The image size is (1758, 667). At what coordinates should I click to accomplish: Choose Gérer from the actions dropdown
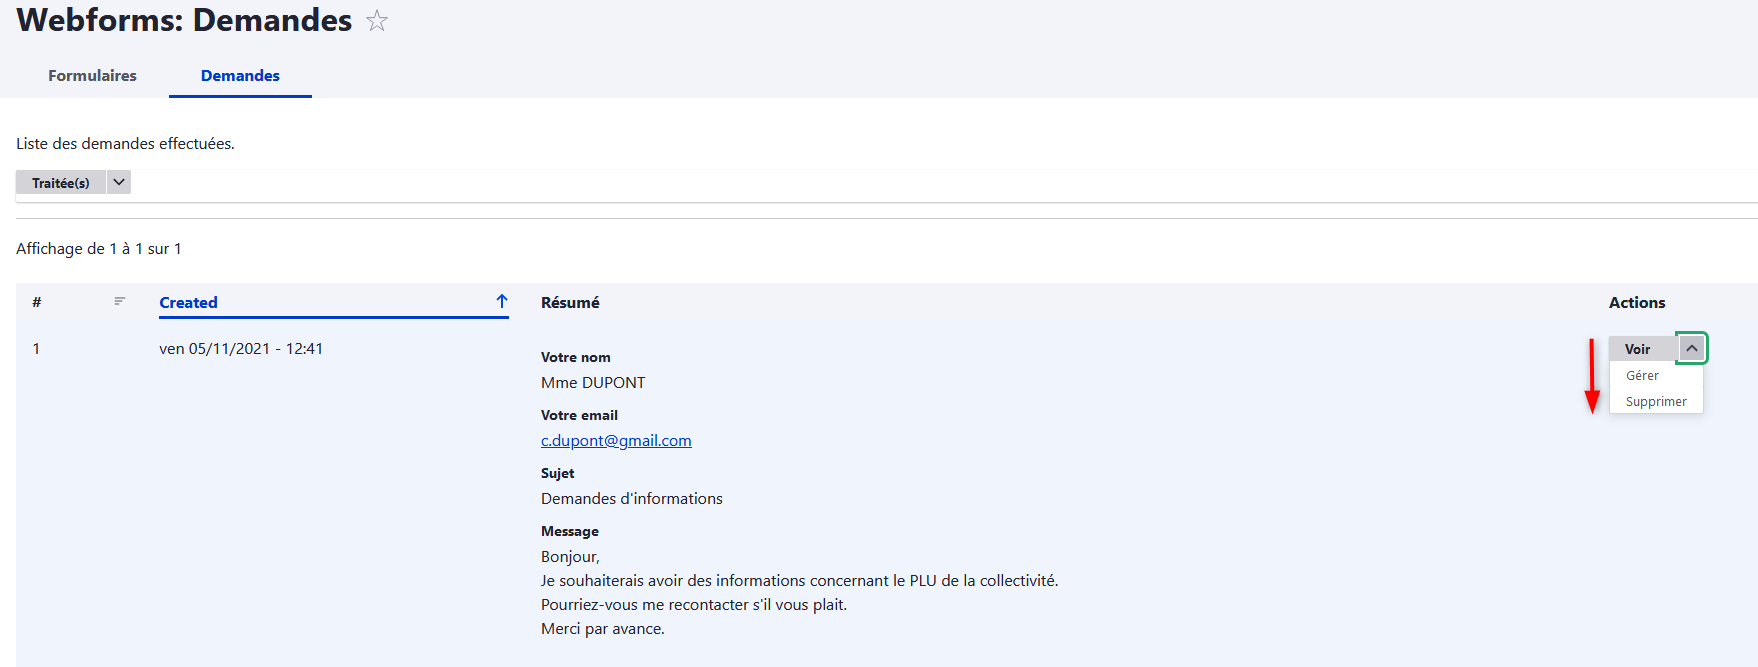pos(1642,376)
